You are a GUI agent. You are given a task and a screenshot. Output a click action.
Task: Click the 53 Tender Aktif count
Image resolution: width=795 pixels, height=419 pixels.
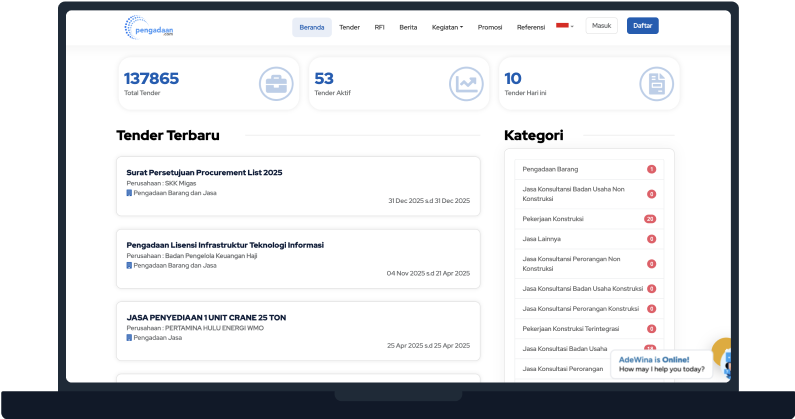click(x=323, y=79)
